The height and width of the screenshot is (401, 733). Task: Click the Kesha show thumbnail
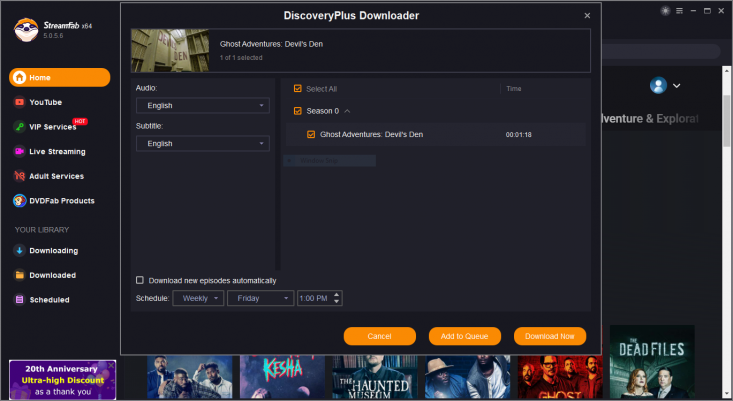click(282, 377)
